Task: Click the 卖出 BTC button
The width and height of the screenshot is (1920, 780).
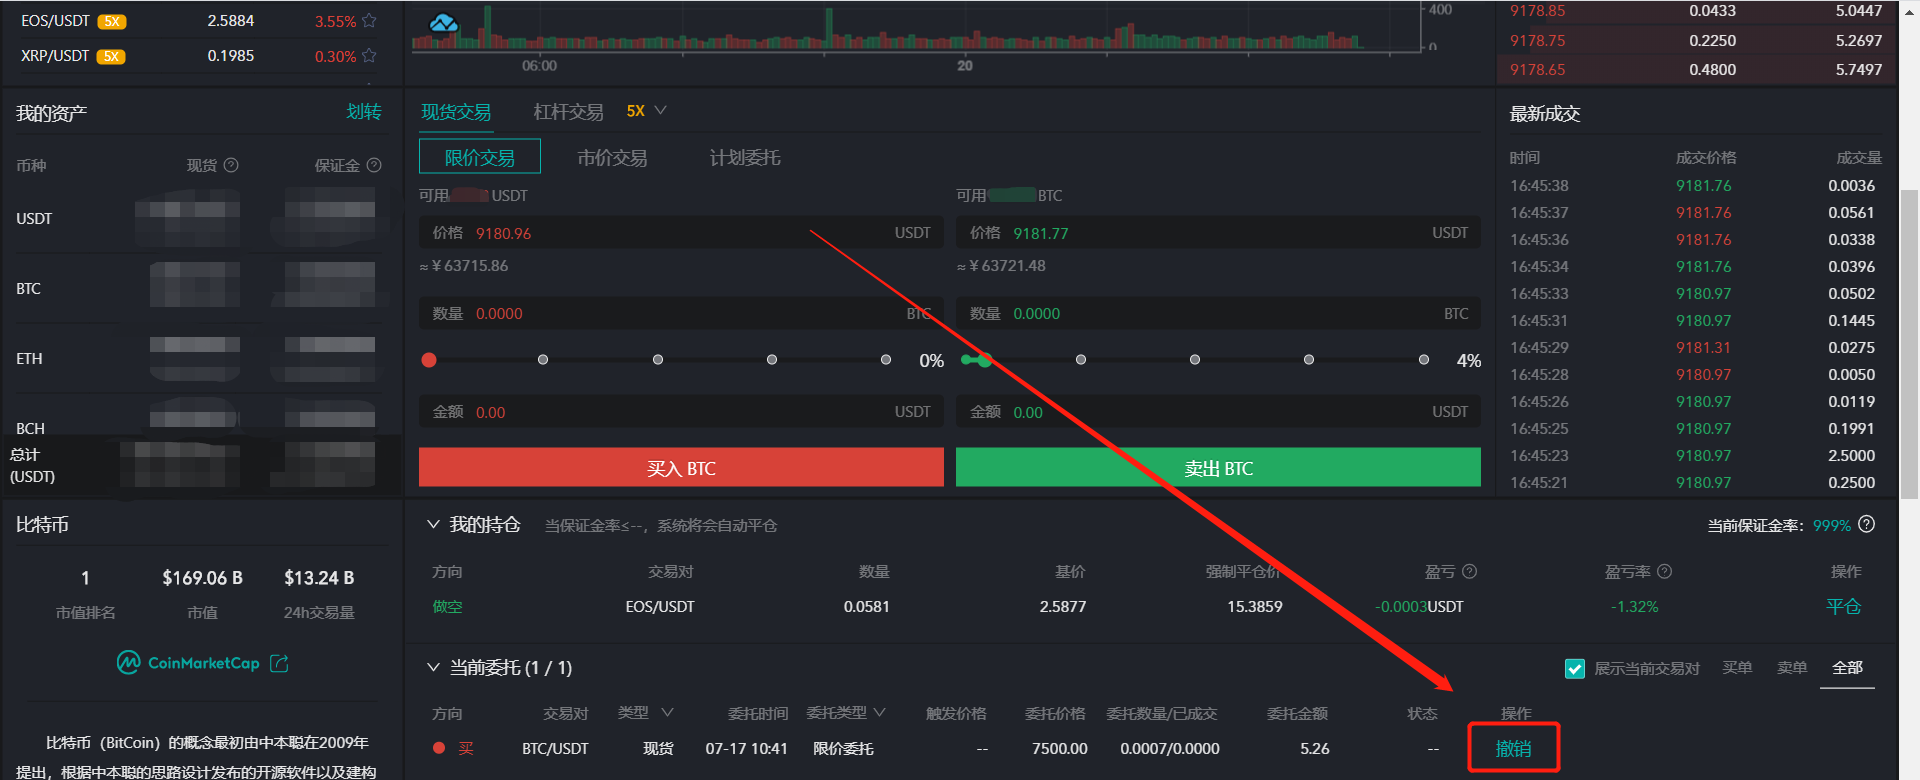Action: pos(1218,467)
